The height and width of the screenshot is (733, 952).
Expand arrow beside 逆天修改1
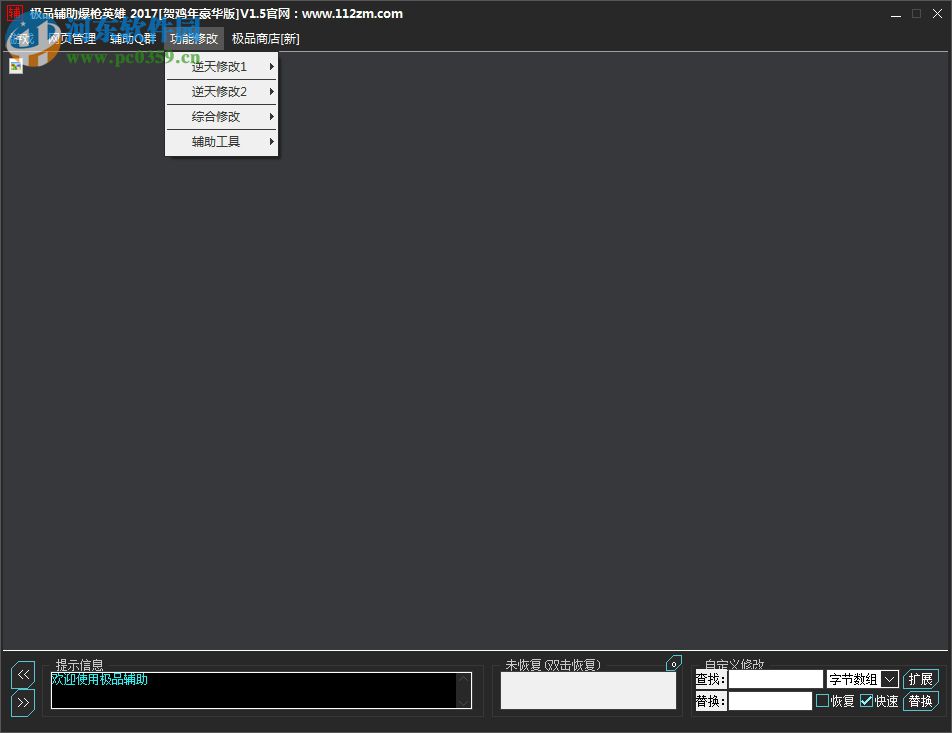click(271, 66)
